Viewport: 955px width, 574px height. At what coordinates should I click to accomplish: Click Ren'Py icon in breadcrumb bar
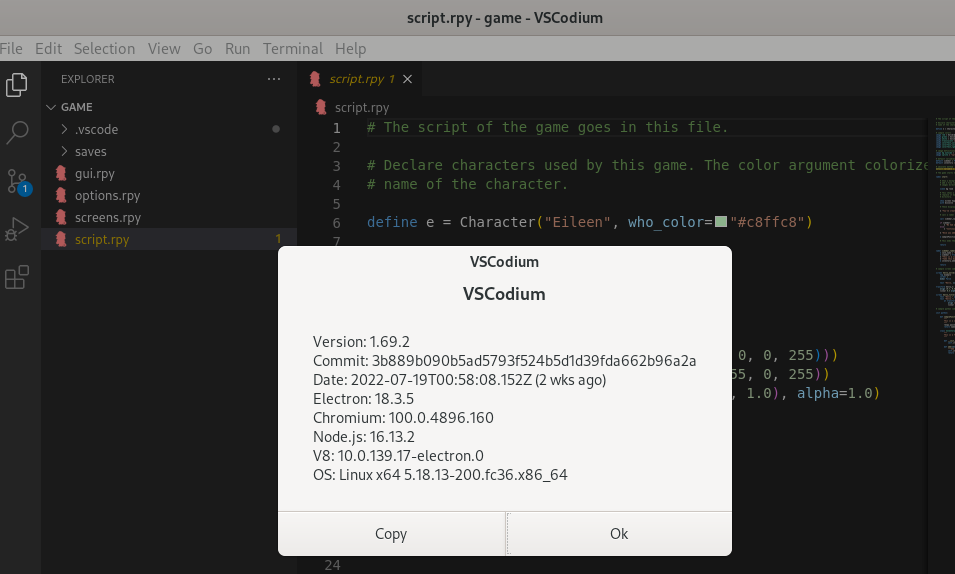pyautogui.click(x=321, y=107)
